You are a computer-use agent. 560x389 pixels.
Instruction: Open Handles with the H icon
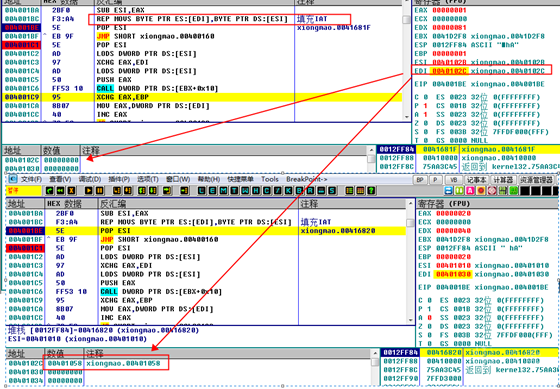(256, 191)
